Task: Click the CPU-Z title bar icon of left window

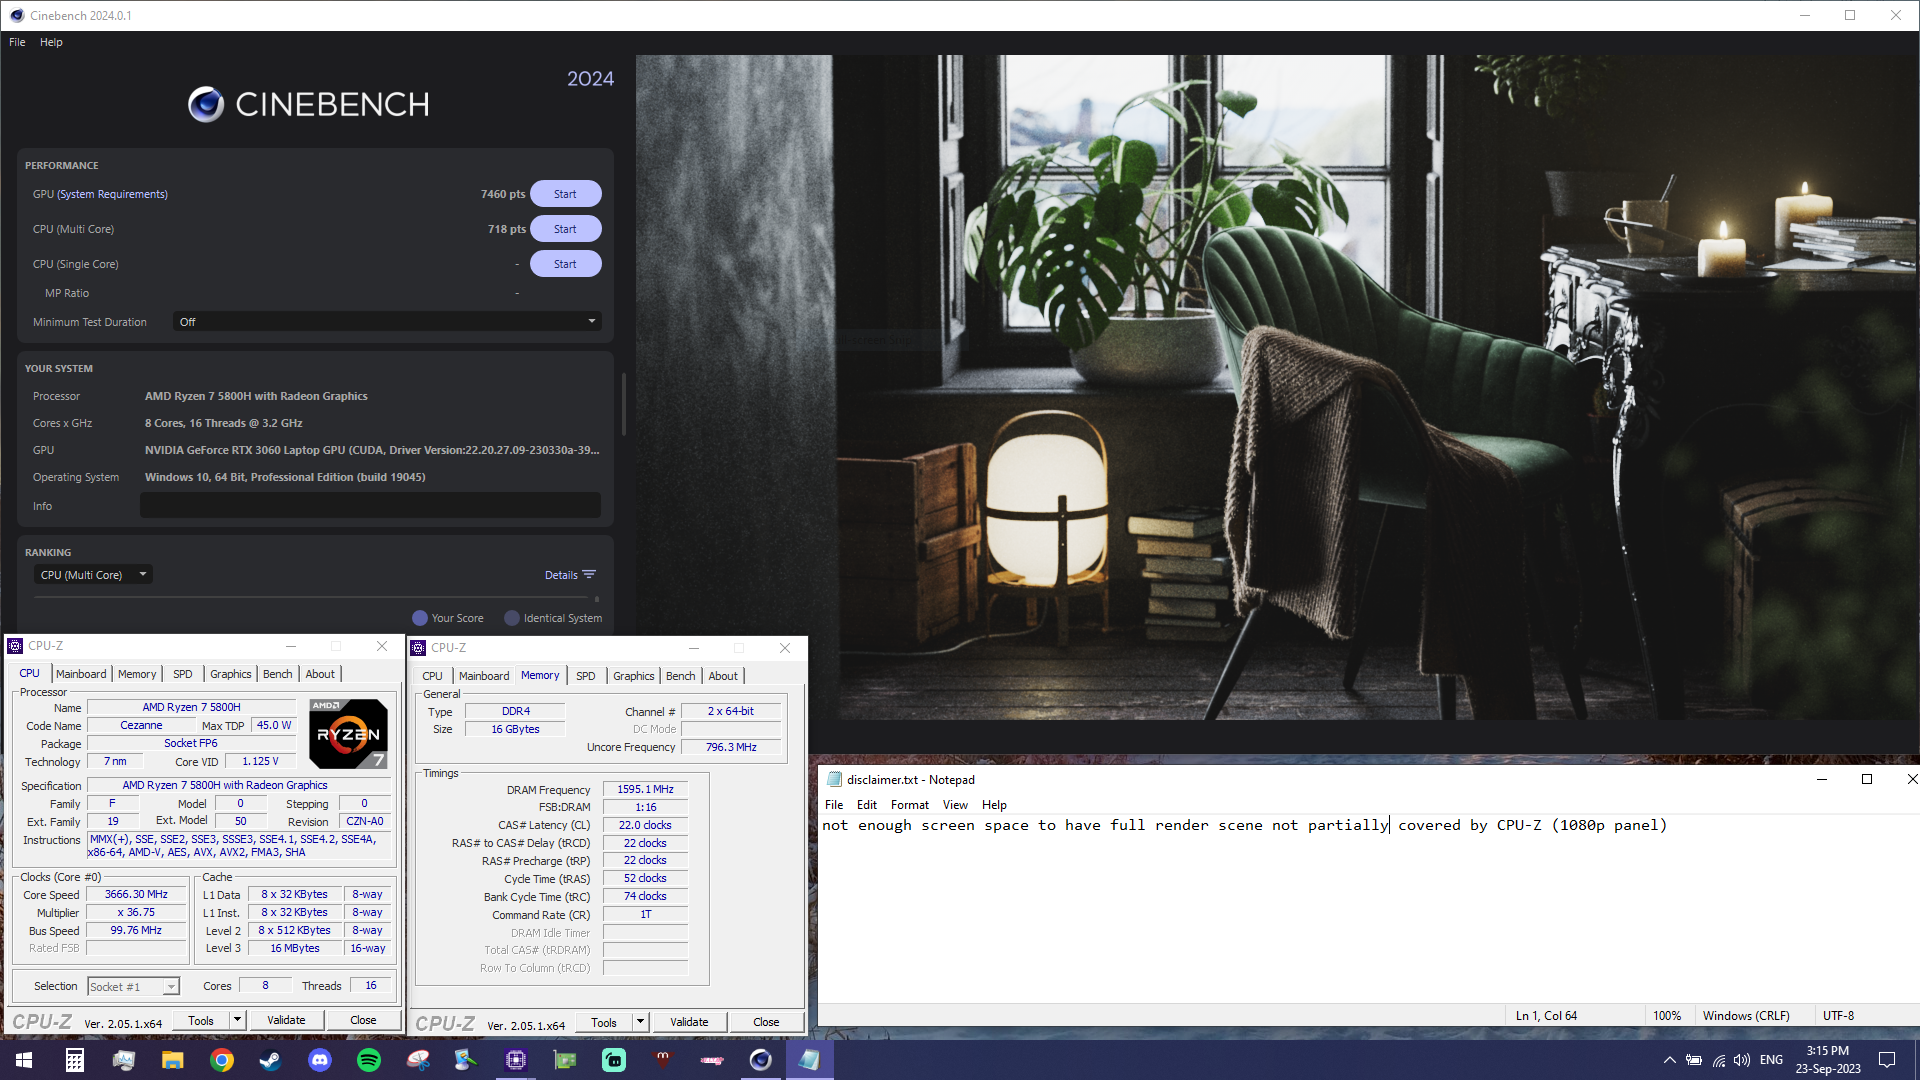Action: click(15, 646)
